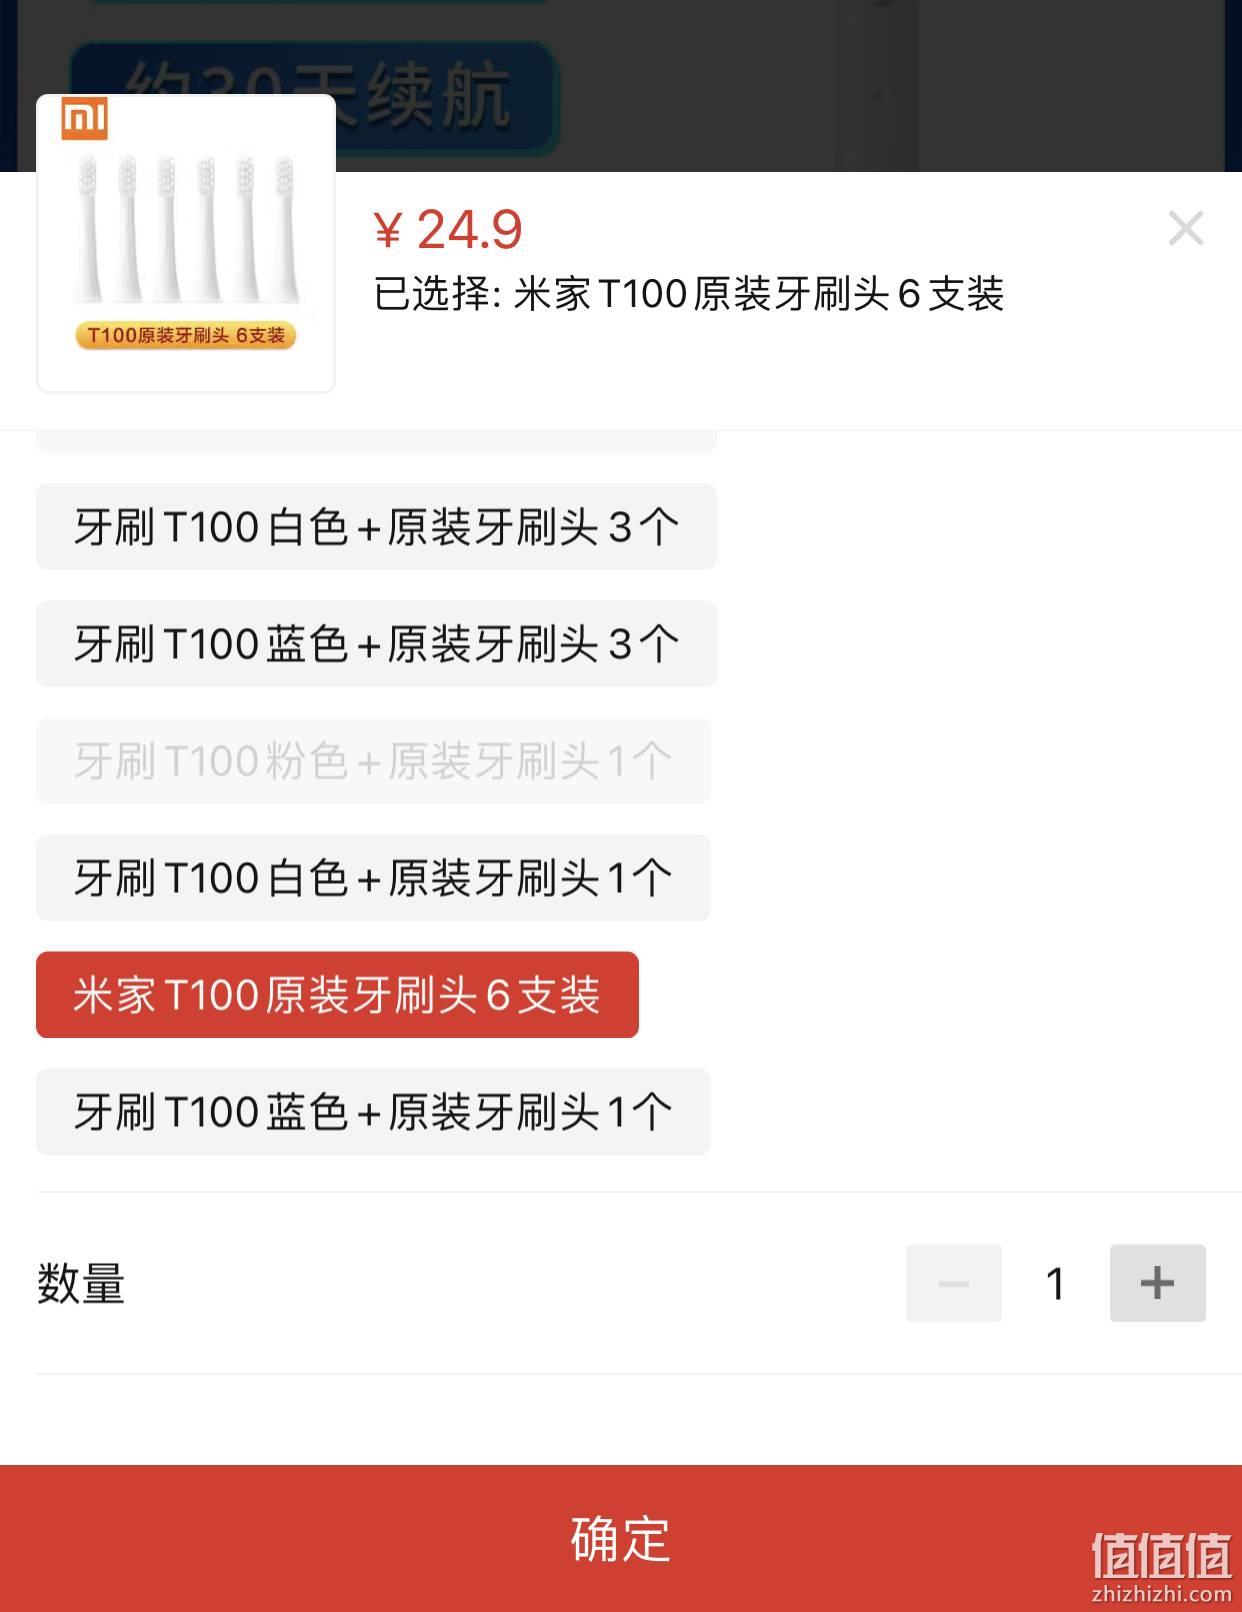Tap the 已选择 selected item summary text
The height and width of the screenshot is (1612, 1242).
[689, 294]
